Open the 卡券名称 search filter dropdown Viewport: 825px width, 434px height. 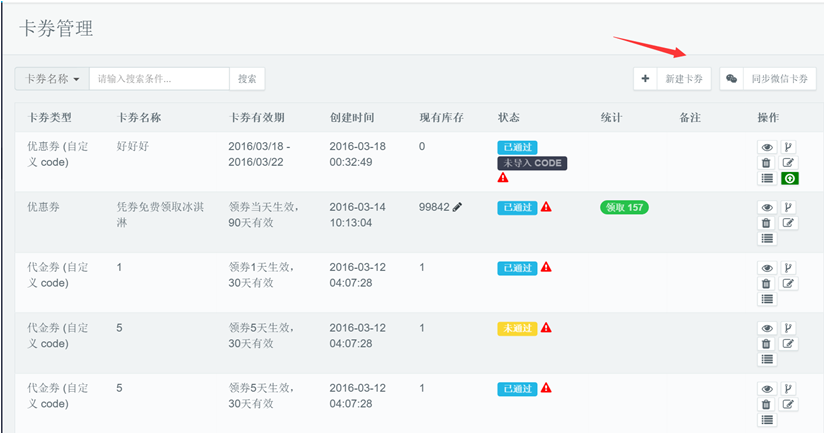(52, 79)
